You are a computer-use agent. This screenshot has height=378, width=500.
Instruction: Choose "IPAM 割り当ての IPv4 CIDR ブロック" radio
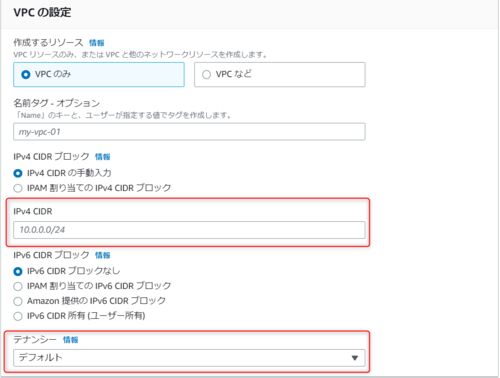(18, 188)
